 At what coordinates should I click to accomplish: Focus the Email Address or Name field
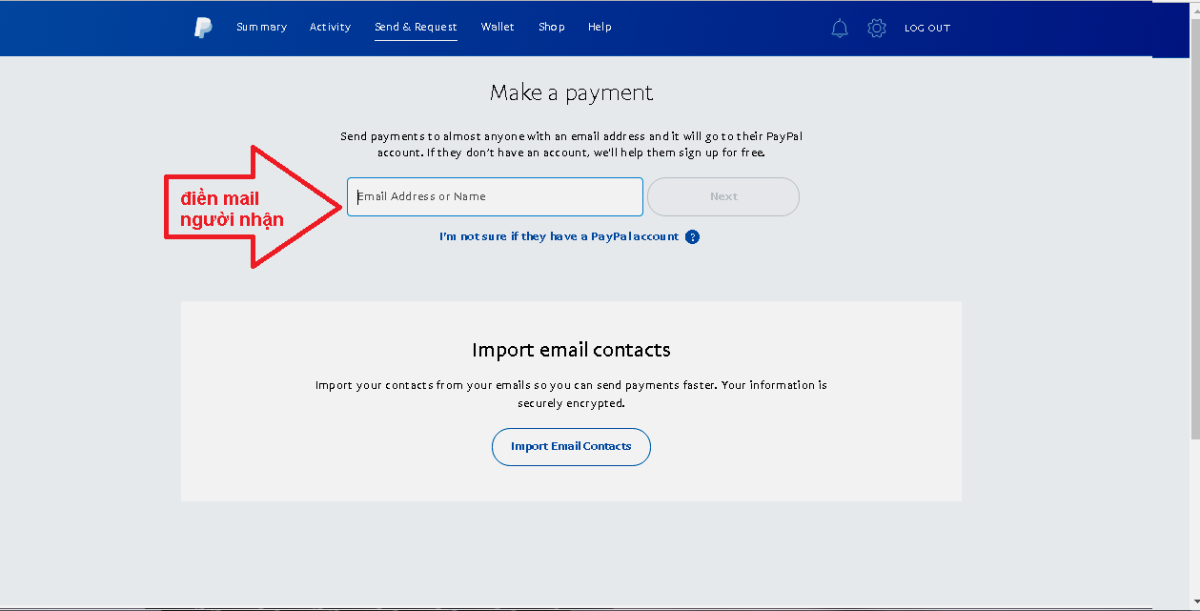[495, 197]
